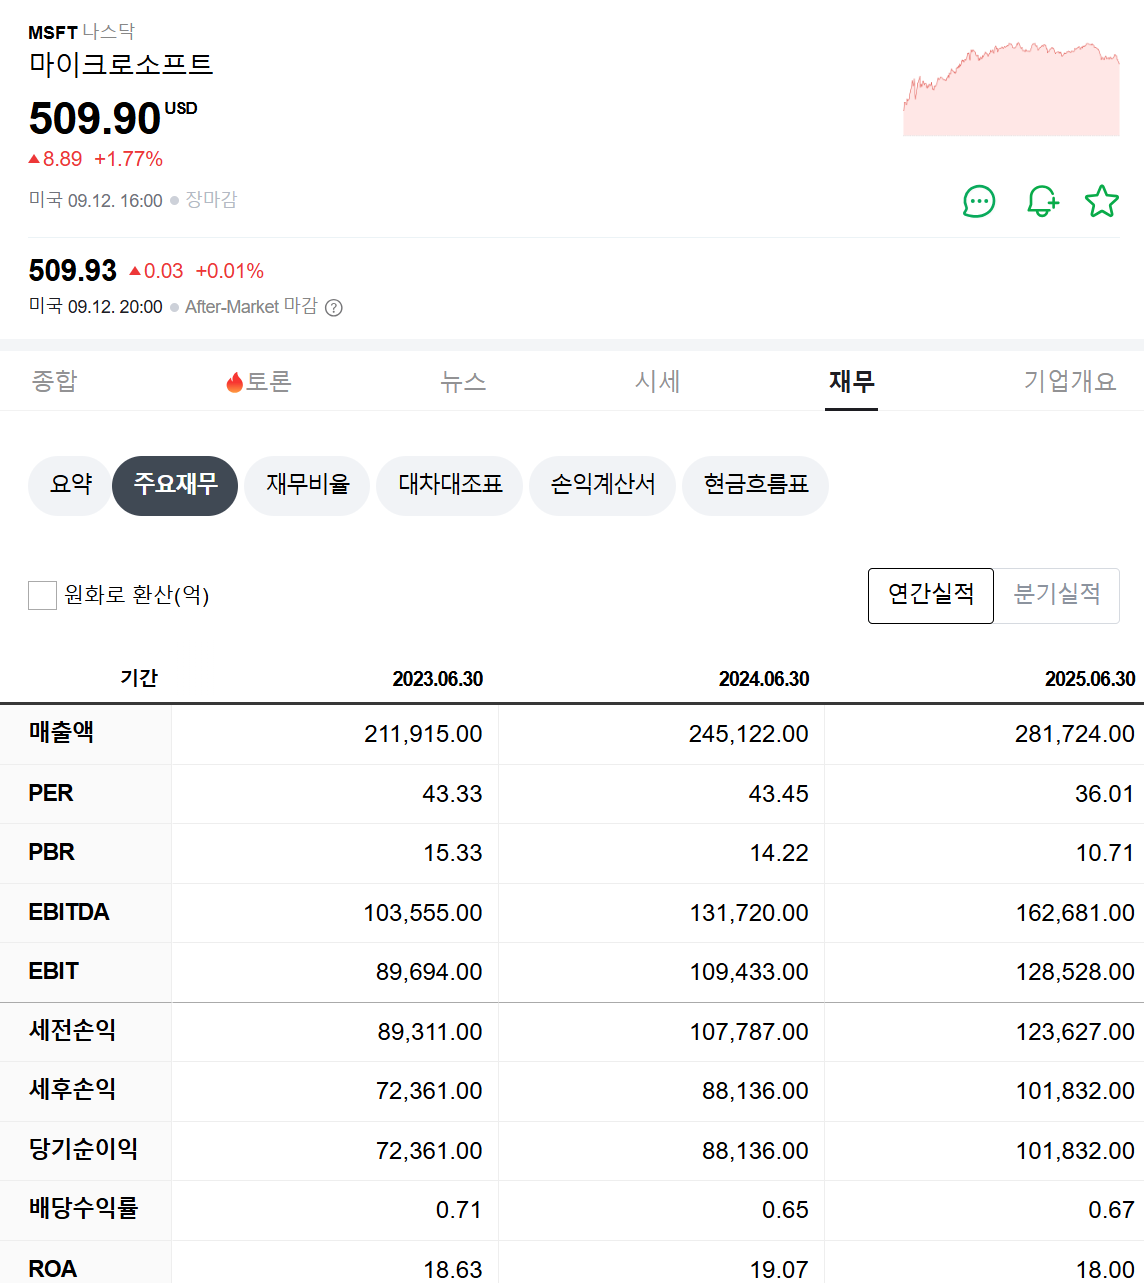Viewport: 1144px width, 1283px height.
Task: Click the PBR row label
Action: [x=52, y=852]
